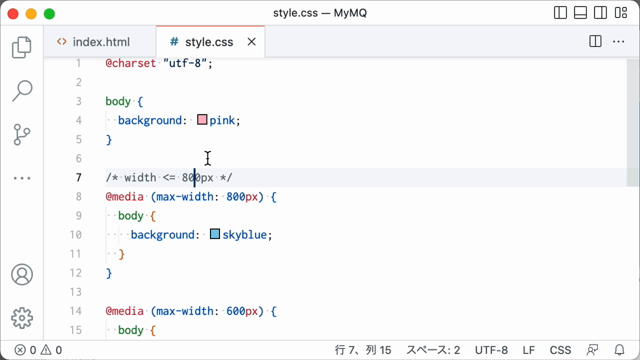This screenshot has width=640, height=360.
Task: Open Source Control view
Action: click(22, 134)
